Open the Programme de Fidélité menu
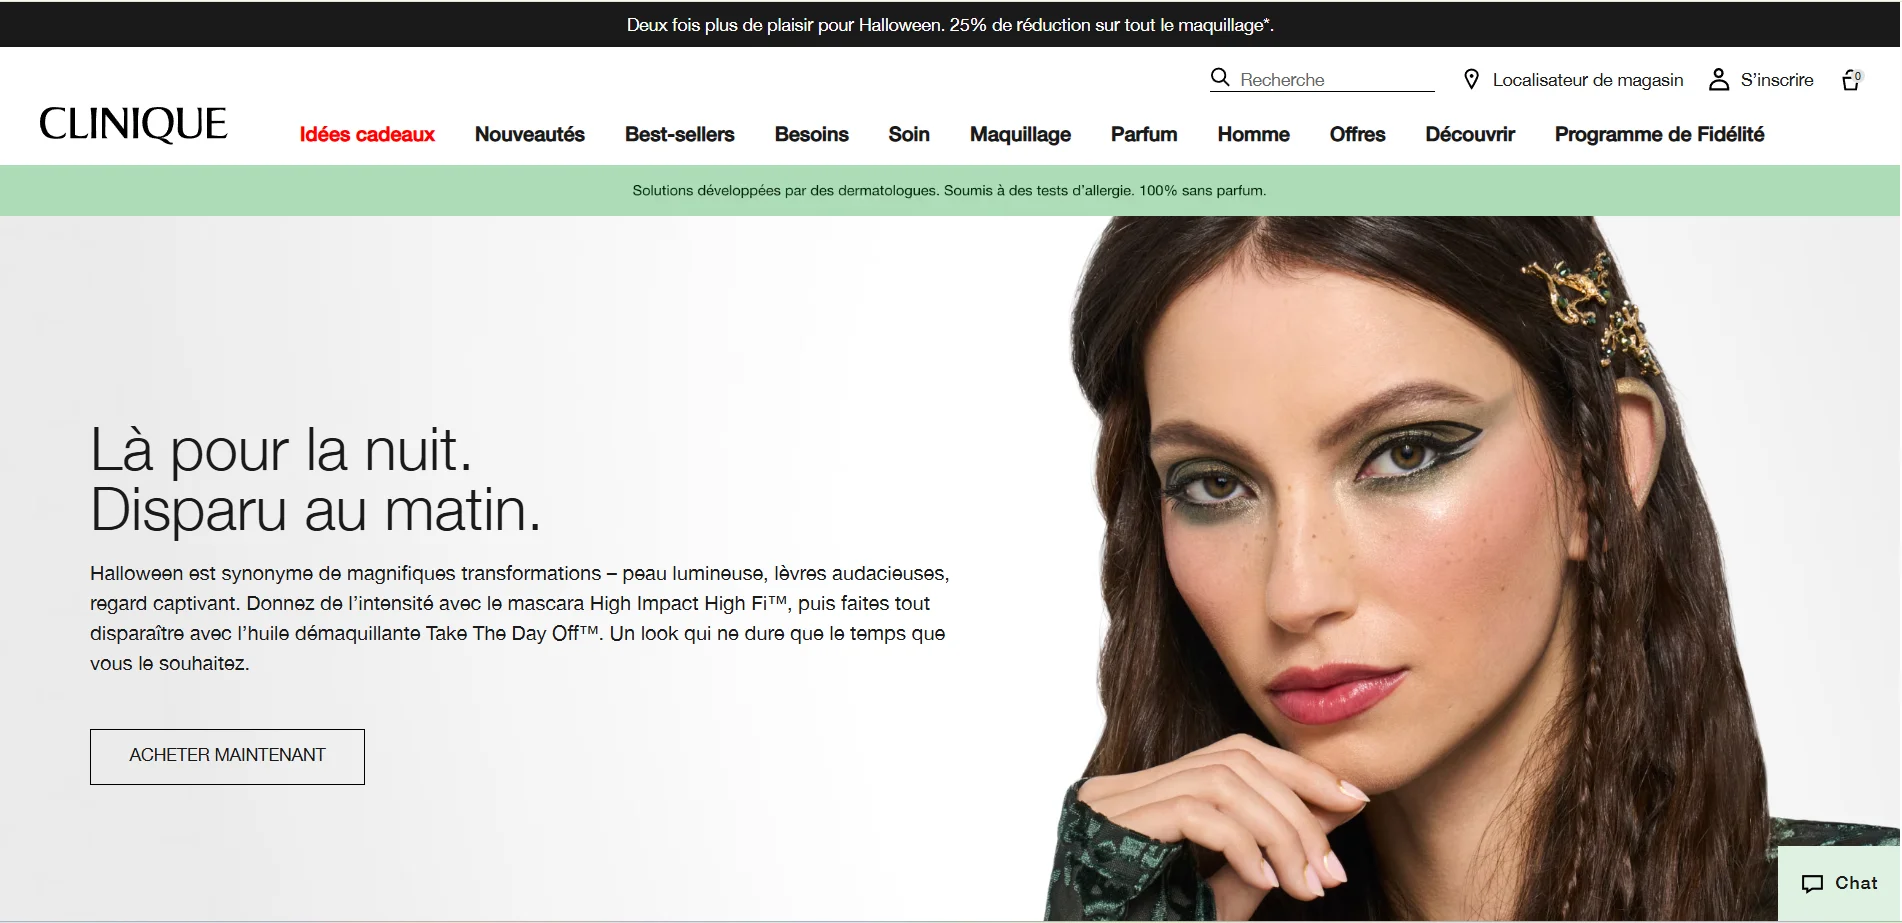Image resolution: width=1902 pixels, height=923 pixels. pyautogui.click(x=1659, y=134)
